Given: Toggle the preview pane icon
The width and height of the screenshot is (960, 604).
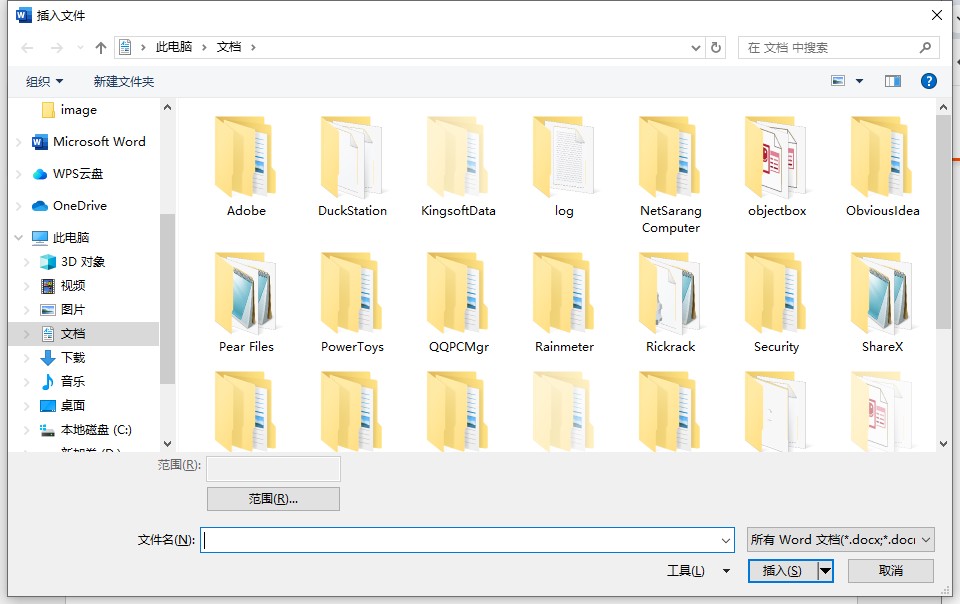Looking at the screenshot, I should tap(893, 81).
